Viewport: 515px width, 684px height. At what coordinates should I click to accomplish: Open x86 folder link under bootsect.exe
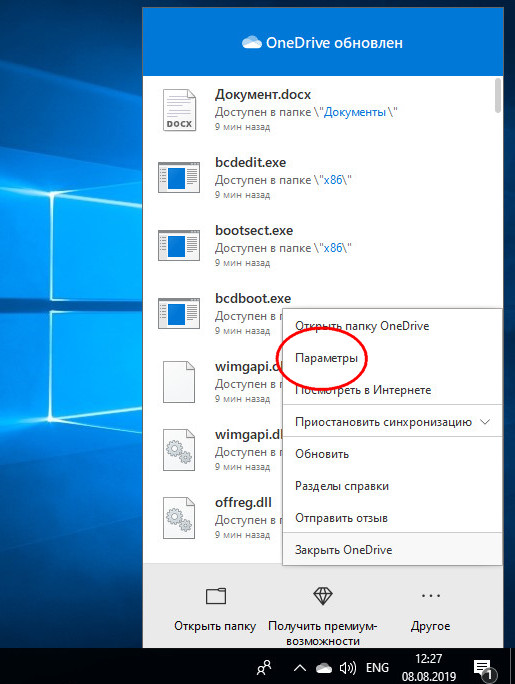tap(333, 248)
